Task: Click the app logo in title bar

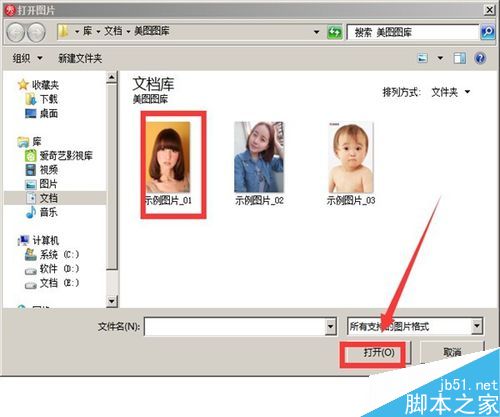Action: [10, 10]
